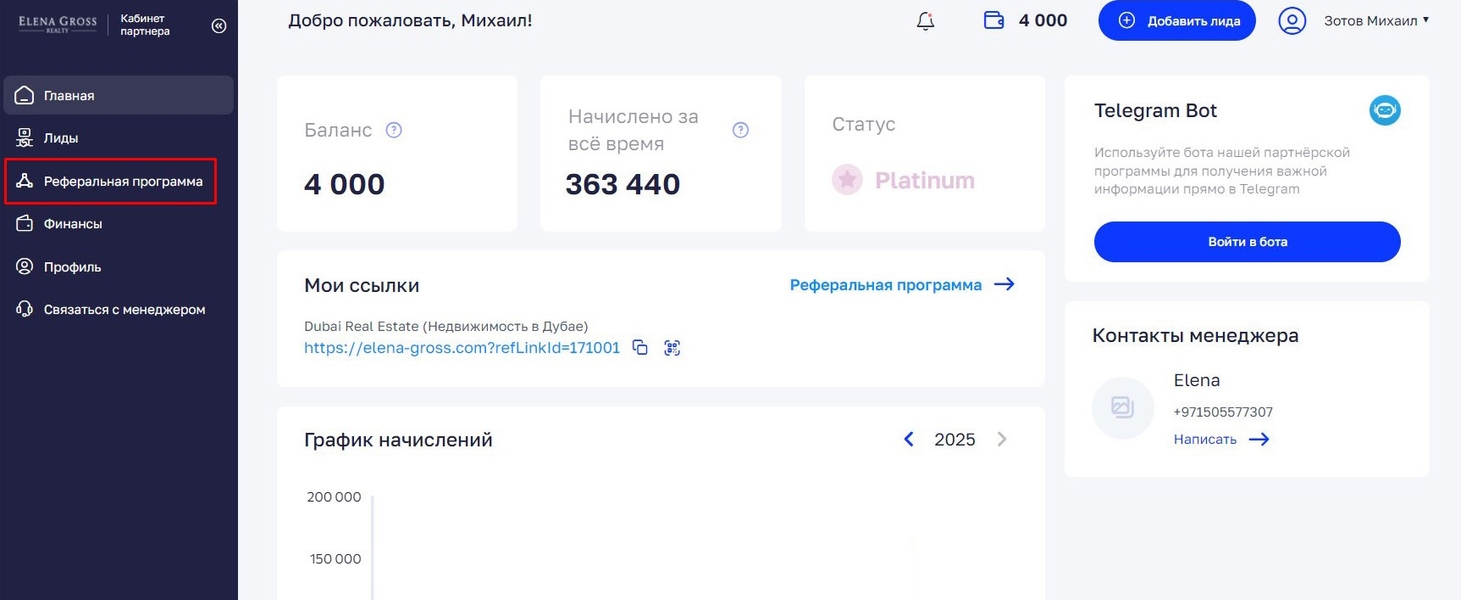Copy the referral link with copy icon
The image size is (1461, 600).
(640, 348)
